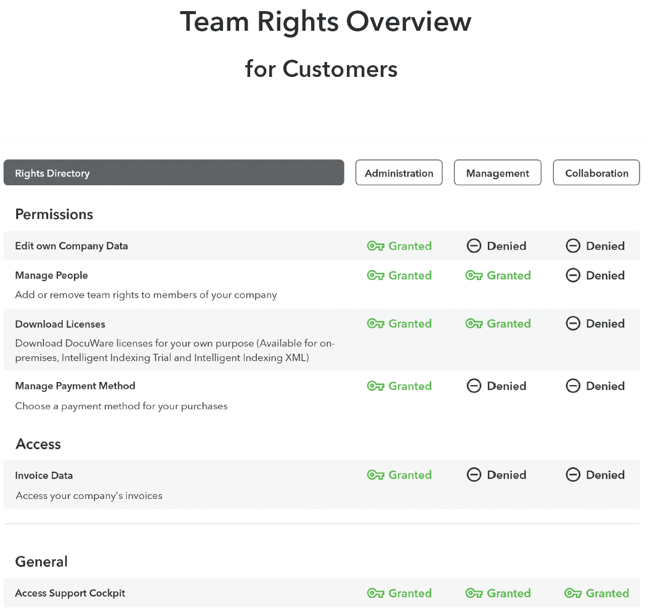
Task: Click the Management denied icon for Invoice Data
Action: click(474, 475)
